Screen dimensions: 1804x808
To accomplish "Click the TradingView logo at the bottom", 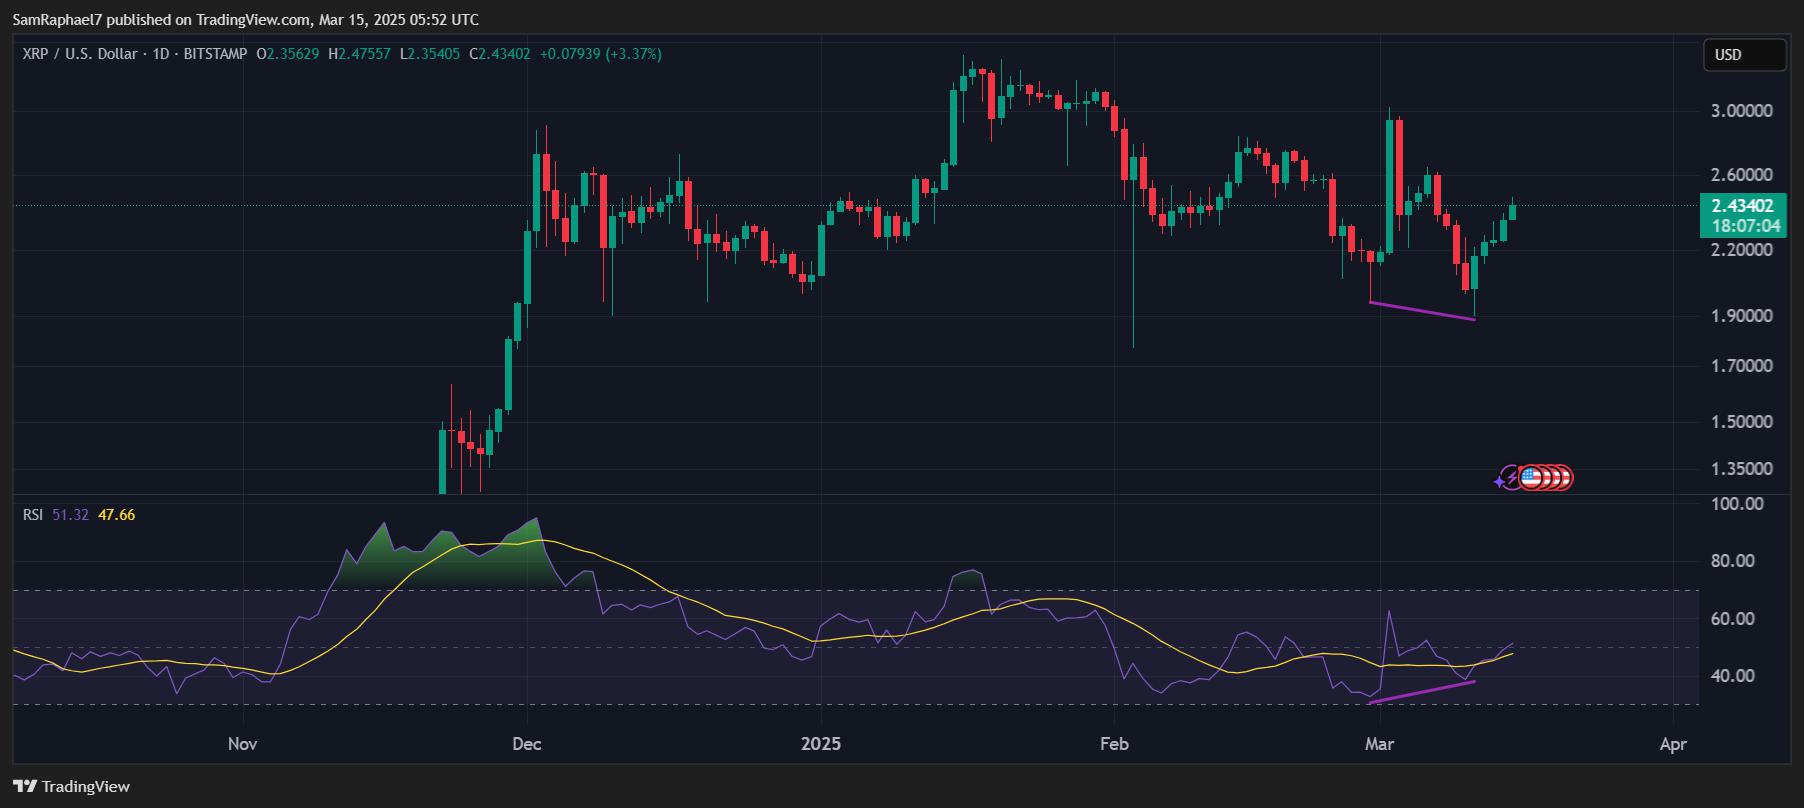I will tap(72, 786).
